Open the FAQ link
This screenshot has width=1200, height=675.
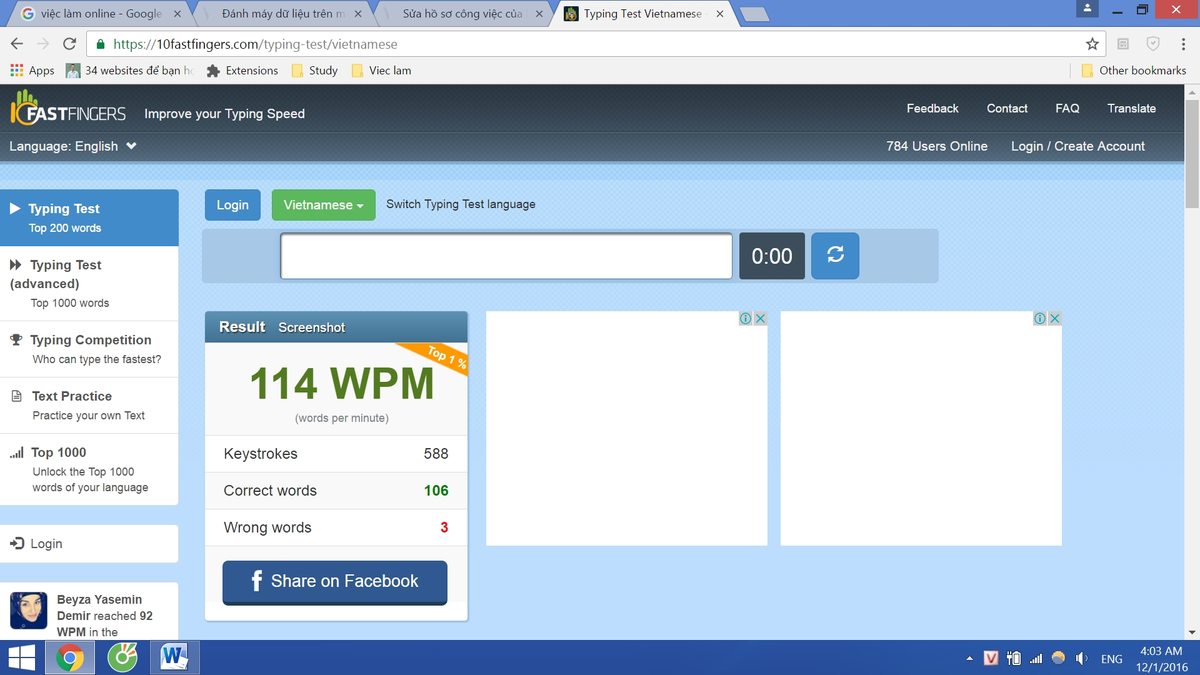(x=1067, y=108)
